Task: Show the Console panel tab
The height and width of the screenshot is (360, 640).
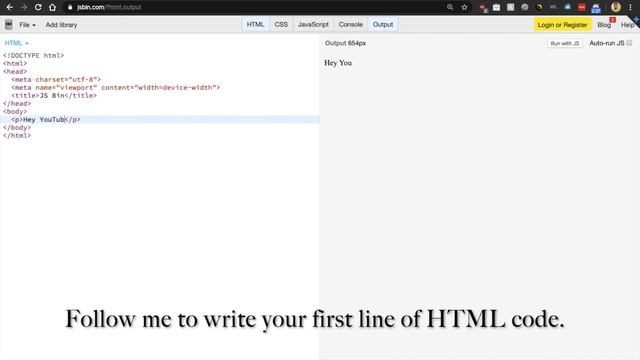Action: click(351, 24)
